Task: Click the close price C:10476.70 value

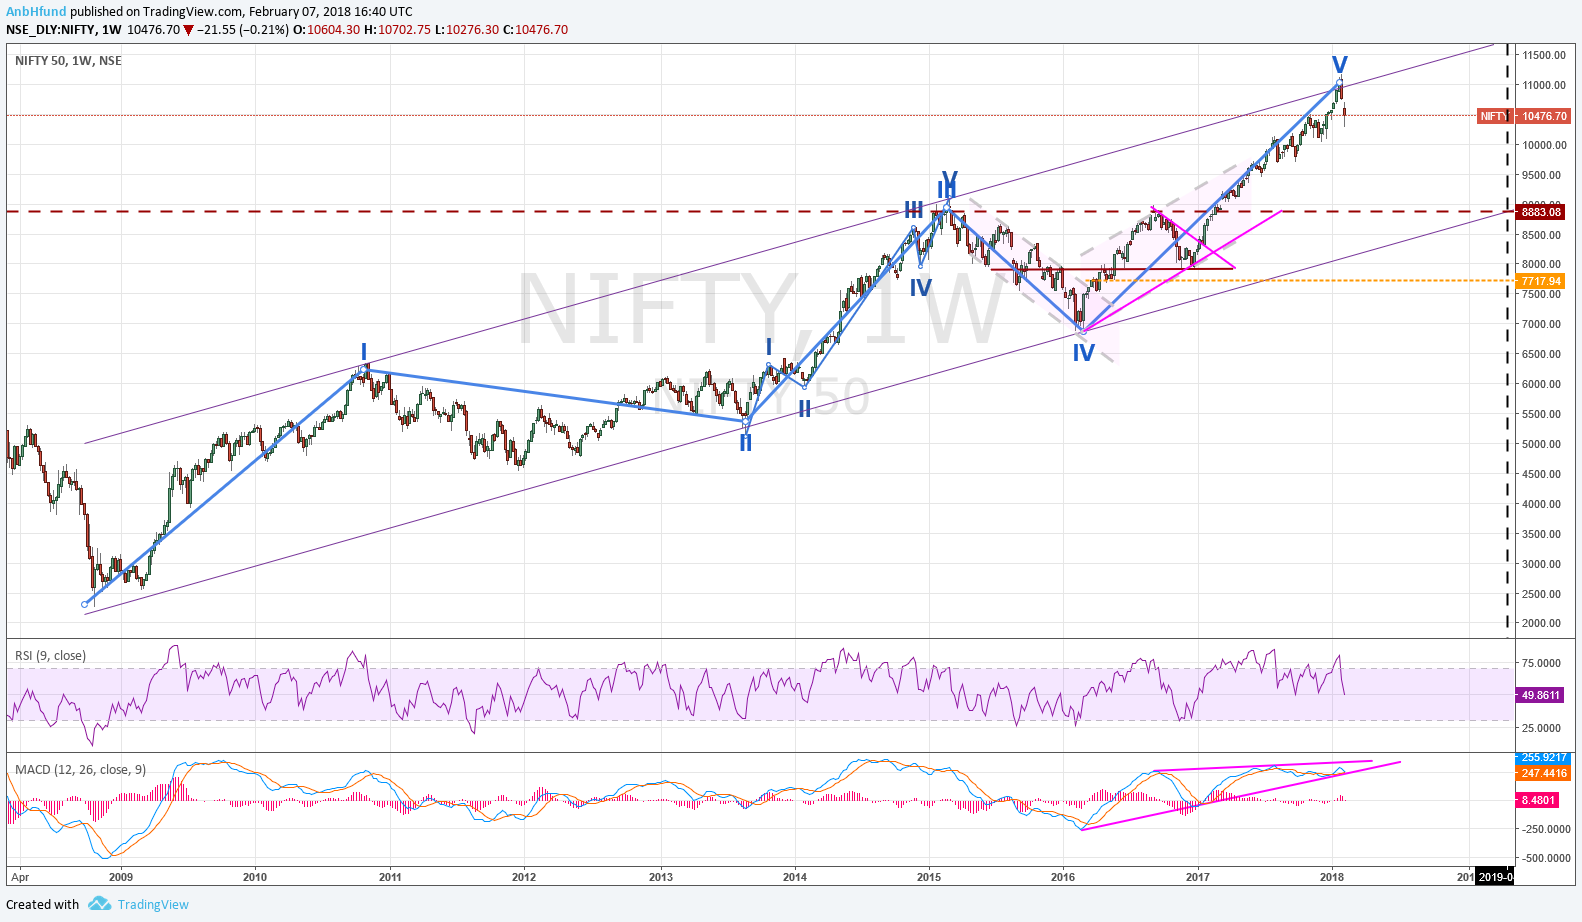Action: tap(535, 30)
